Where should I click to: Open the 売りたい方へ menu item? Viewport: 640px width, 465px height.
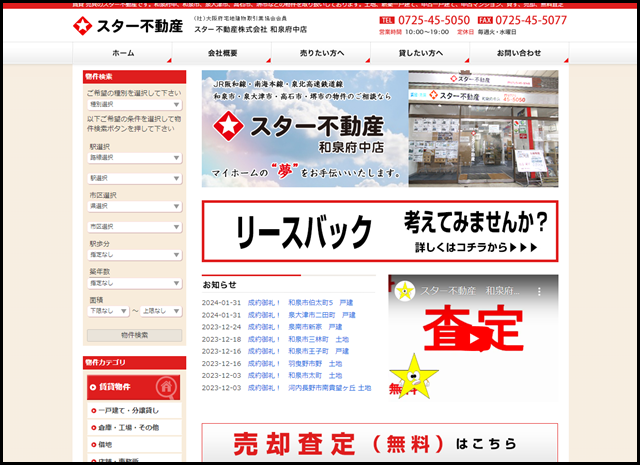coord(321,52)
